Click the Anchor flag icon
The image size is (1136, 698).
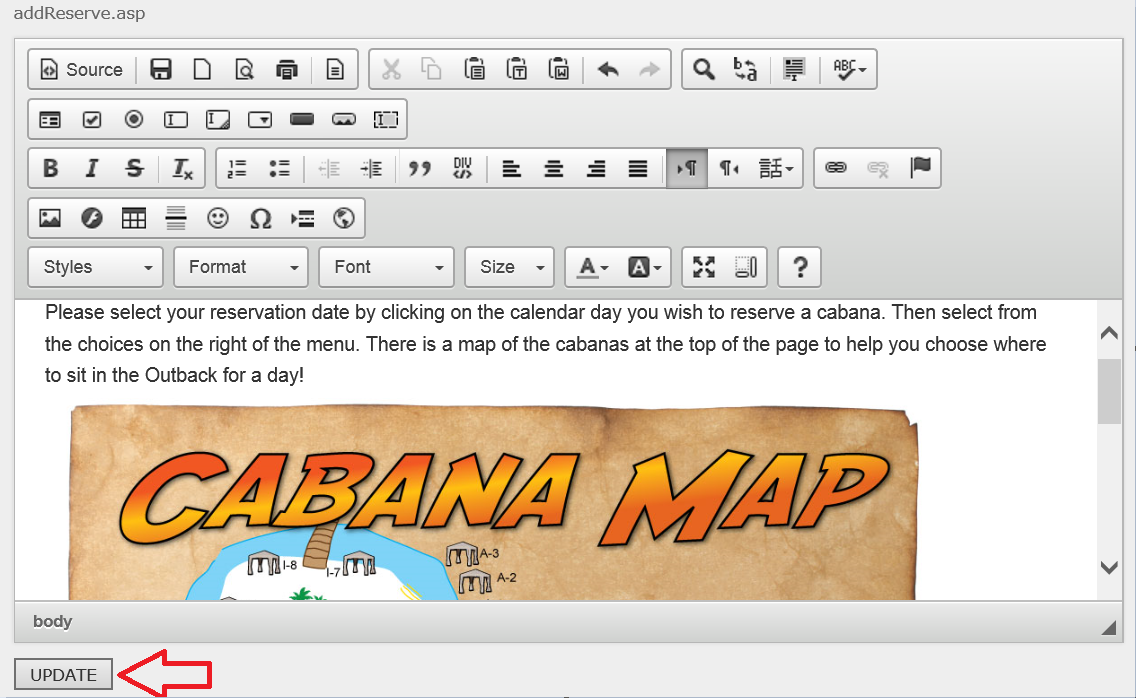[x=920, y=169]
